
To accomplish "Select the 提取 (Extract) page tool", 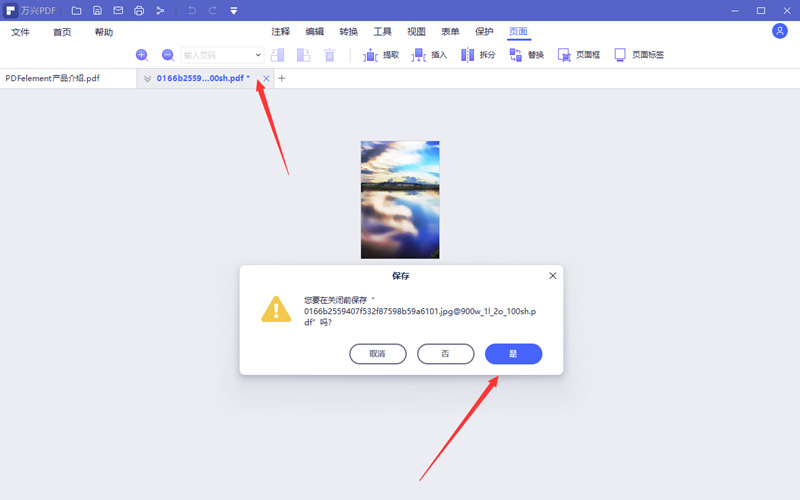I will (381, 55).
